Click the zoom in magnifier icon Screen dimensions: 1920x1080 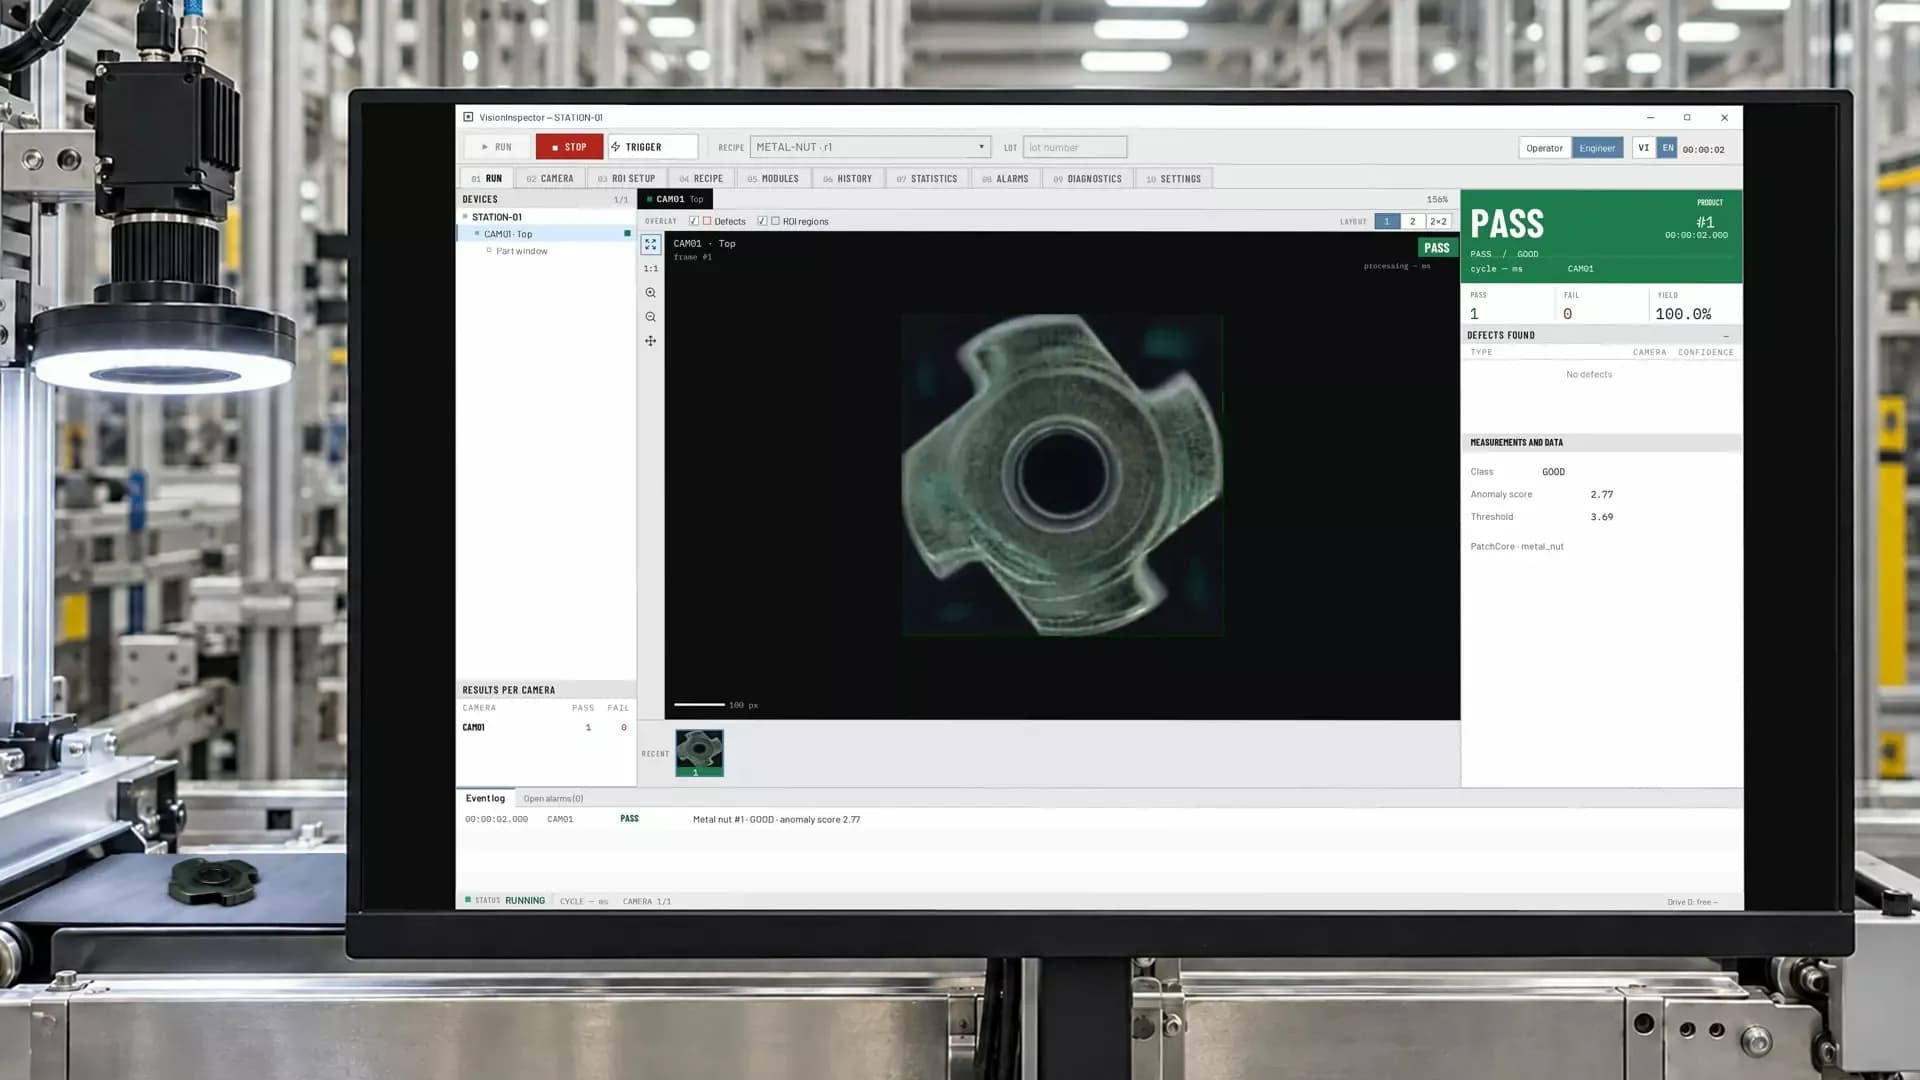pyautogui.click(x=651, y=293)
